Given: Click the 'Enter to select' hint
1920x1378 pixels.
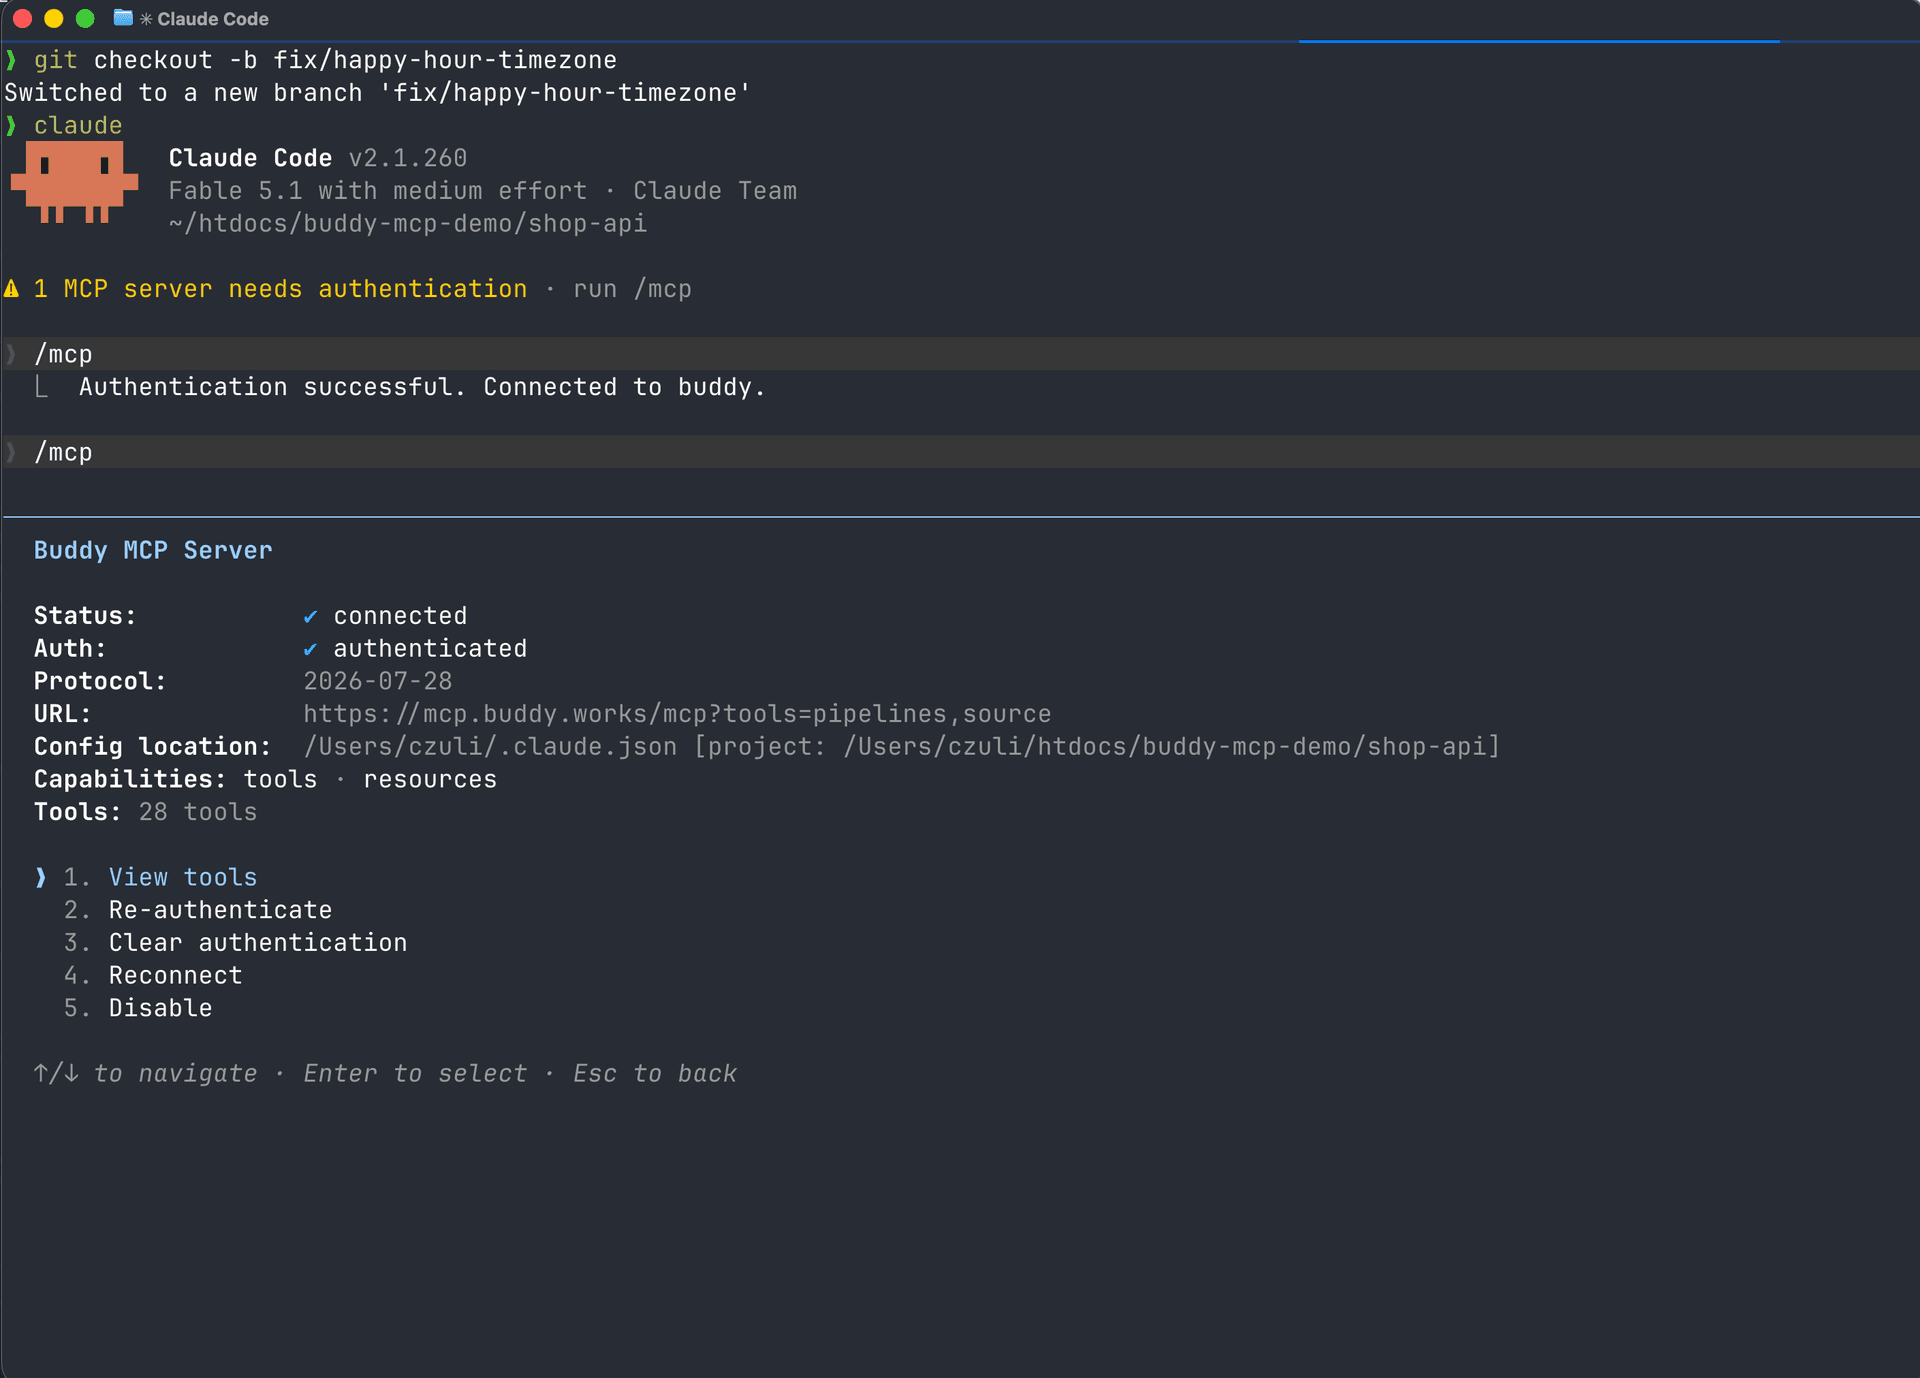Looking at the screenshot, I should (415, 1073).
